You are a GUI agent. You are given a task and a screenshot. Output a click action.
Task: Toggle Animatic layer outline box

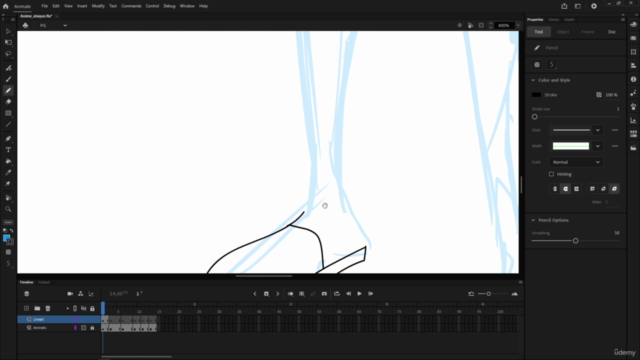coord(84,328)
